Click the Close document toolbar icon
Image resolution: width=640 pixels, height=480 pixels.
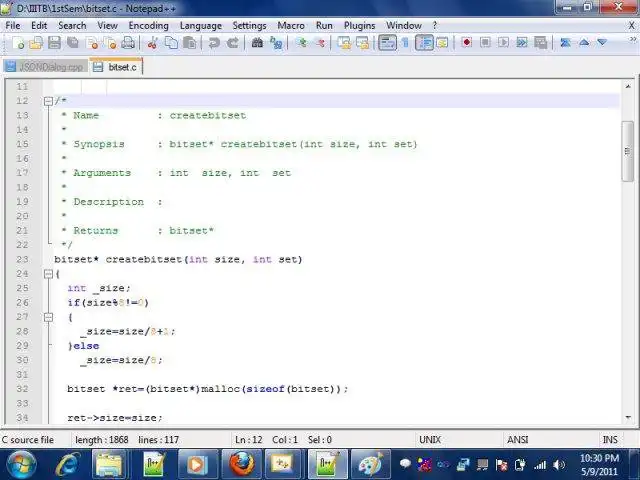(93, 42)
